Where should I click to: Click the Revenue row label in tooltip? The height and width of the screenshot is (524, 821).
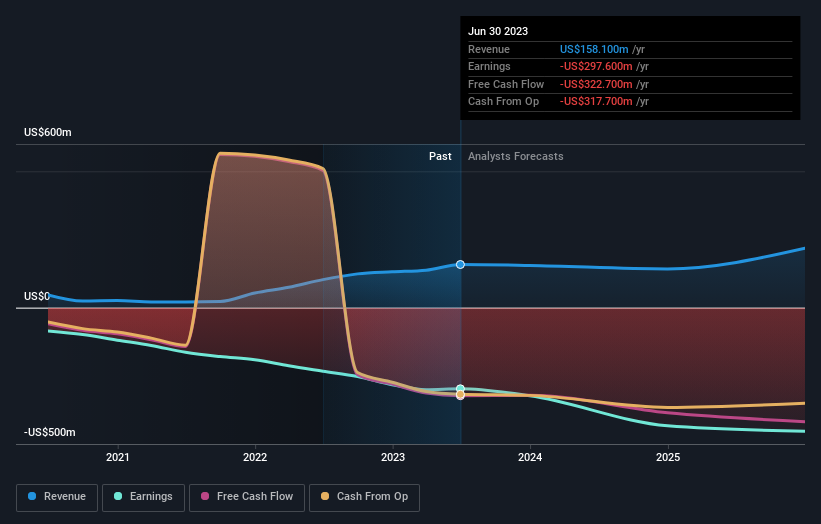(x=489, y=49)
